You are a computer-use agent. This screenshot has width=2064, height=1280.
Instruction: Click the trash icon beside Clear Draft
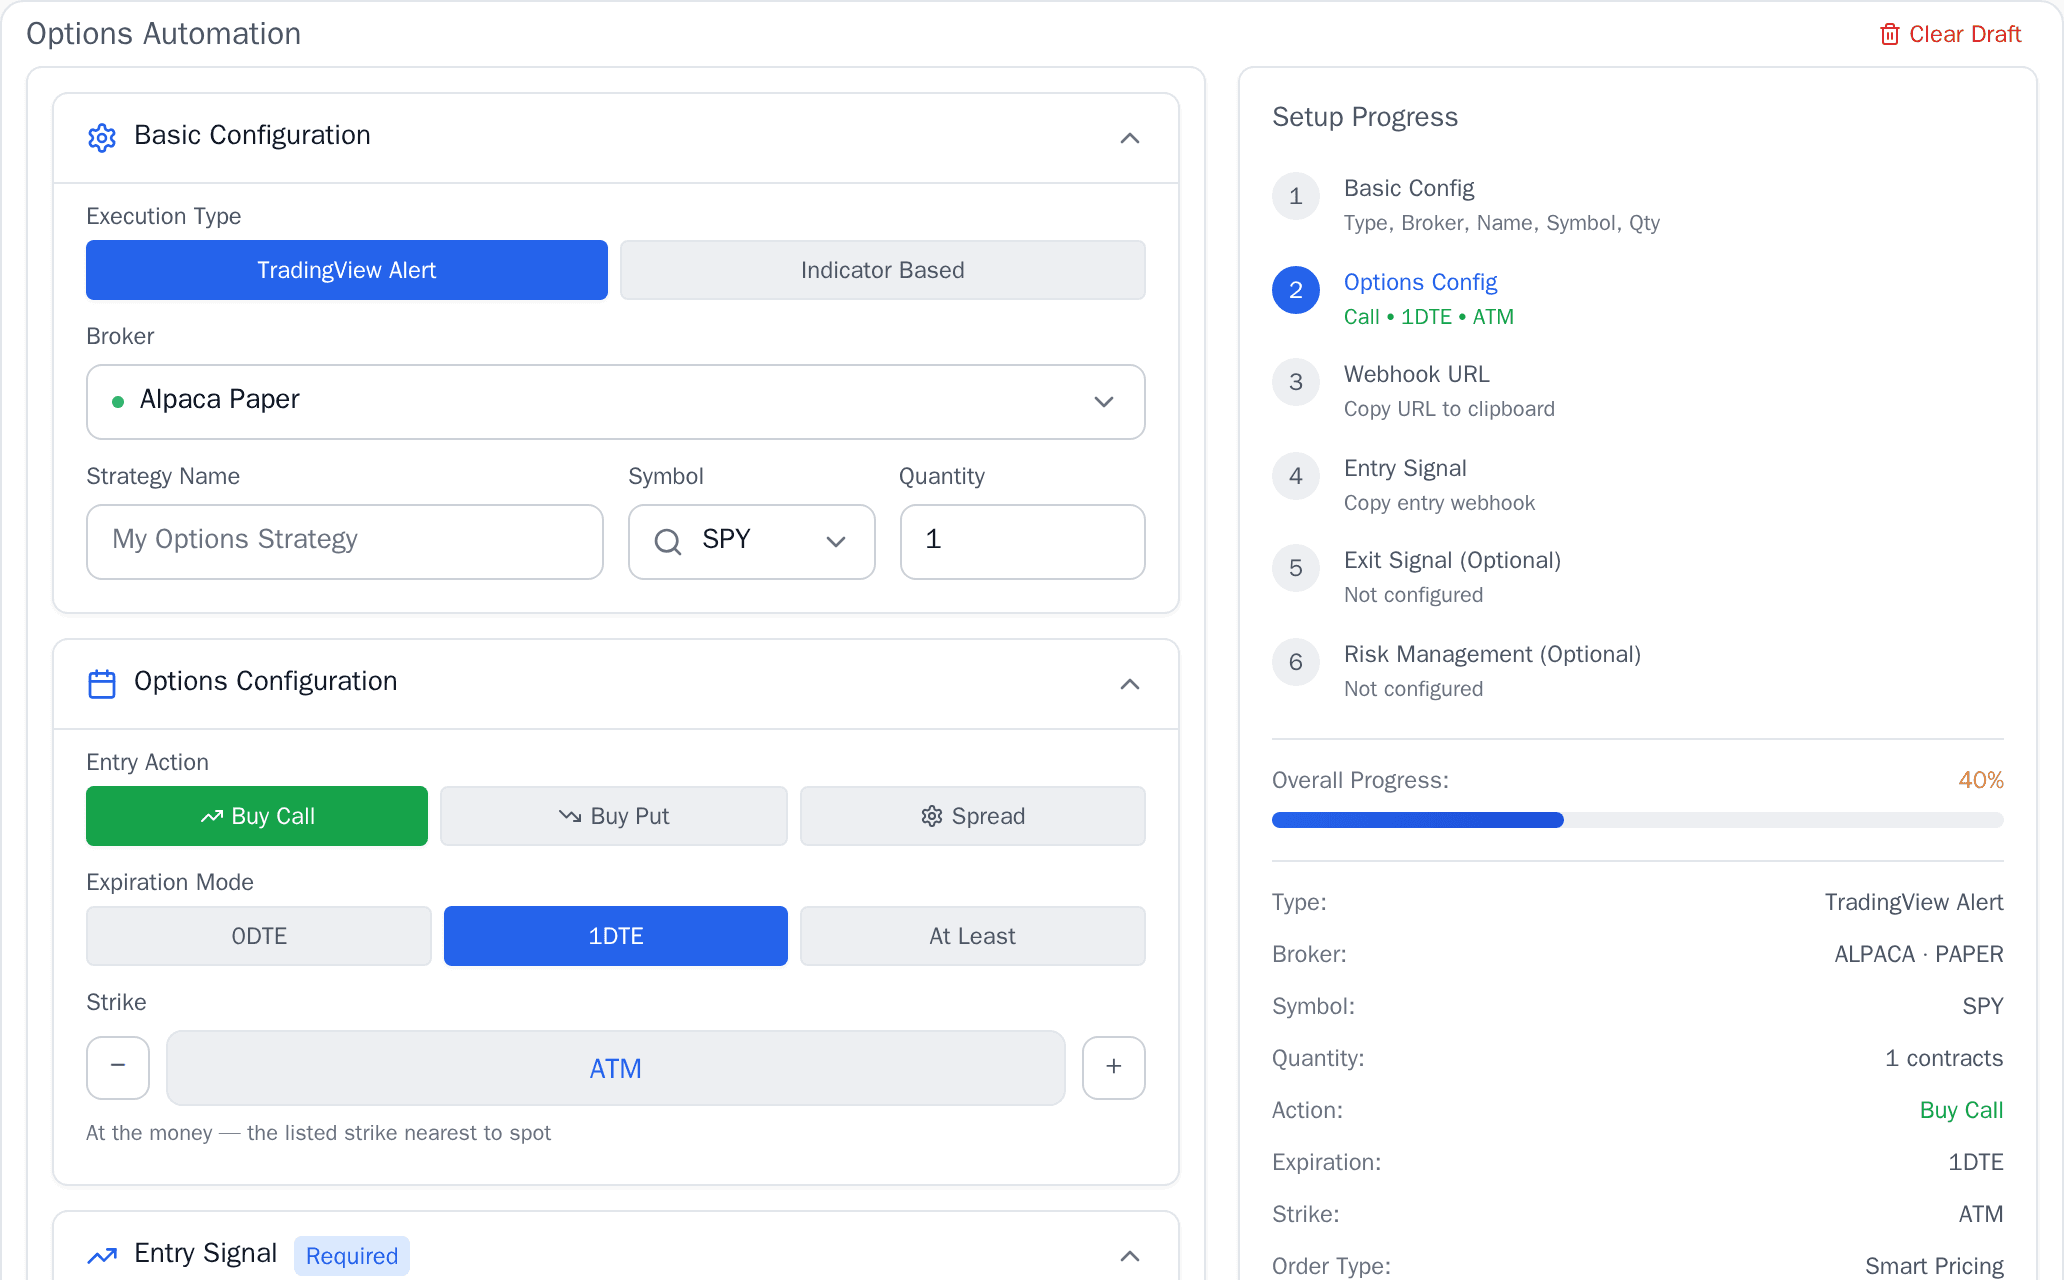[1889, 34]
